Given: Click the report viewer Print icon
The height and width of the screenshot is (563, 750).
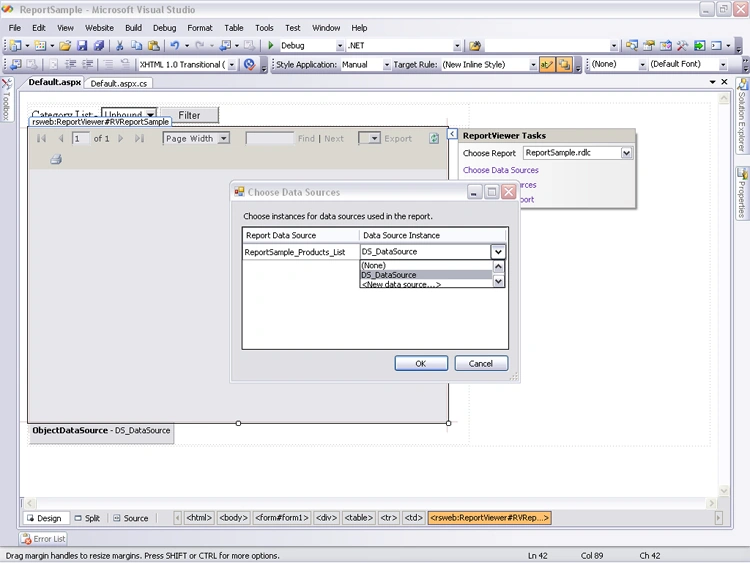Looking at the screenshot, I should click(x=56, y=159).
